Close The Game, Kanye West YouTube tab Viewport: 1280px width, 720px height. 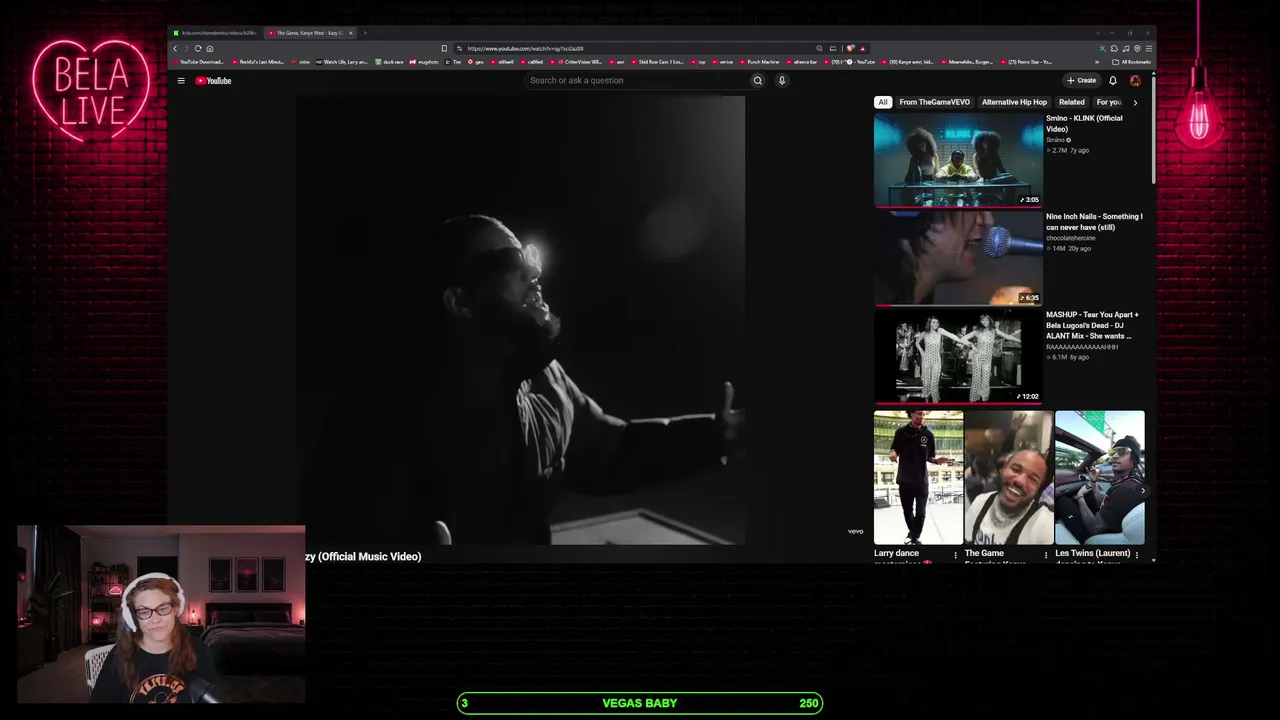pyautogui.click(x=351, y=33)
